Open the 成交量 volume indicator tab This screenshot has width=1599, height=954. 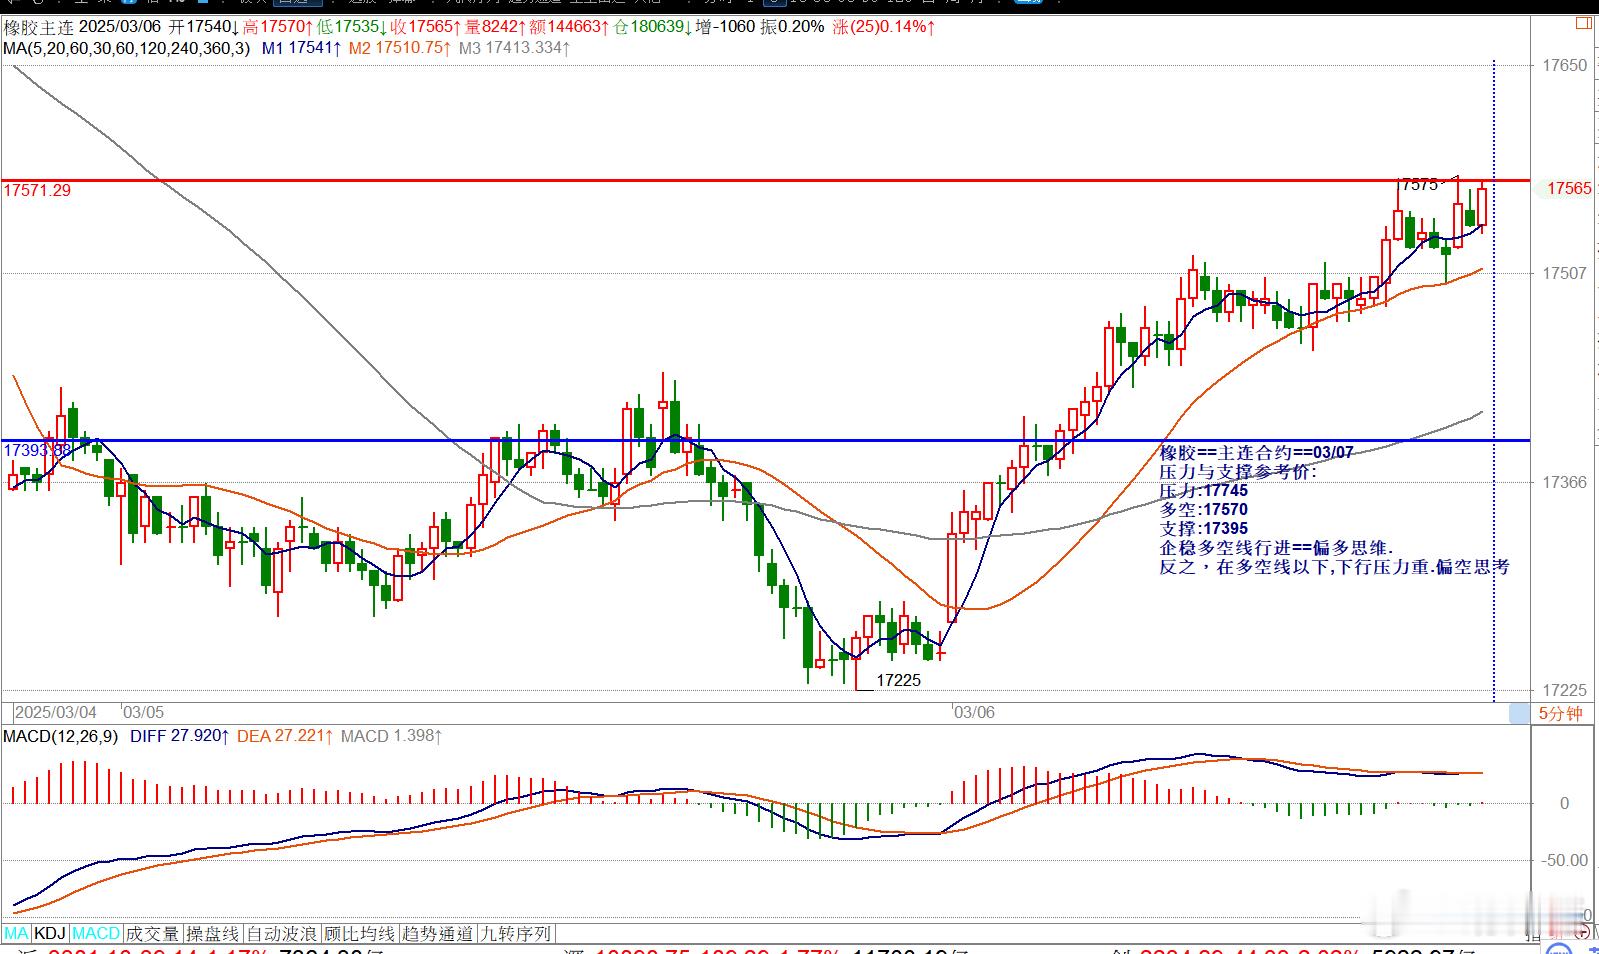[x=152, y=933]
